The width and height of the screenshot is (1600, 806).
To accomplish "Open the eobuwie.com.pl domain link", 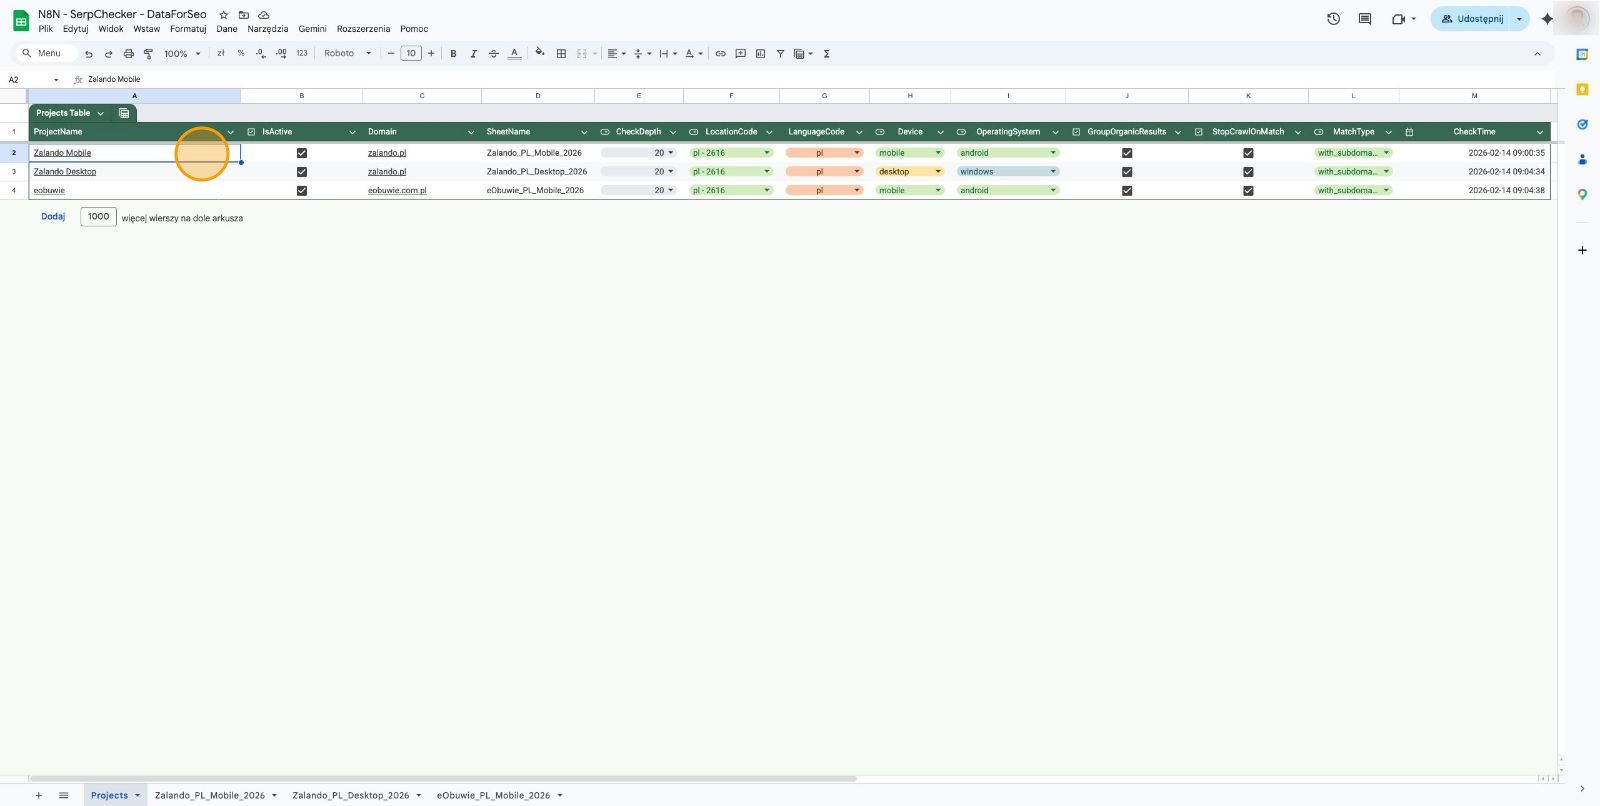I will (397, 190).
